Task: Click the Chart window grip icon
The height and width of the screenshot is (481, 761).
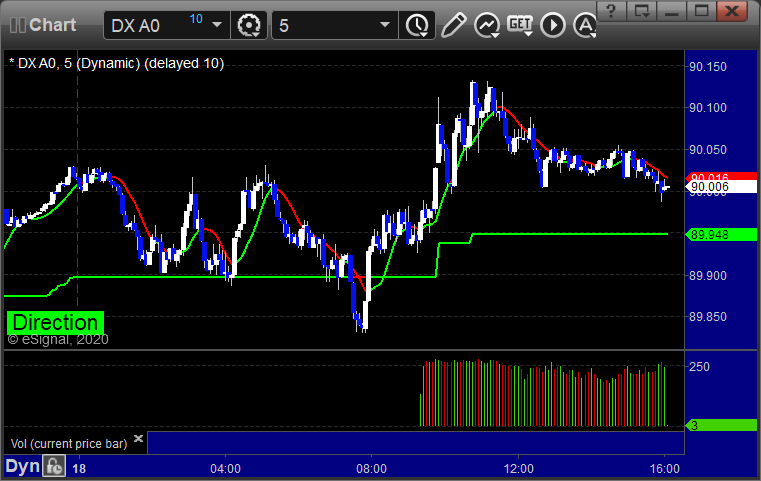Action: tap(17, 25)
